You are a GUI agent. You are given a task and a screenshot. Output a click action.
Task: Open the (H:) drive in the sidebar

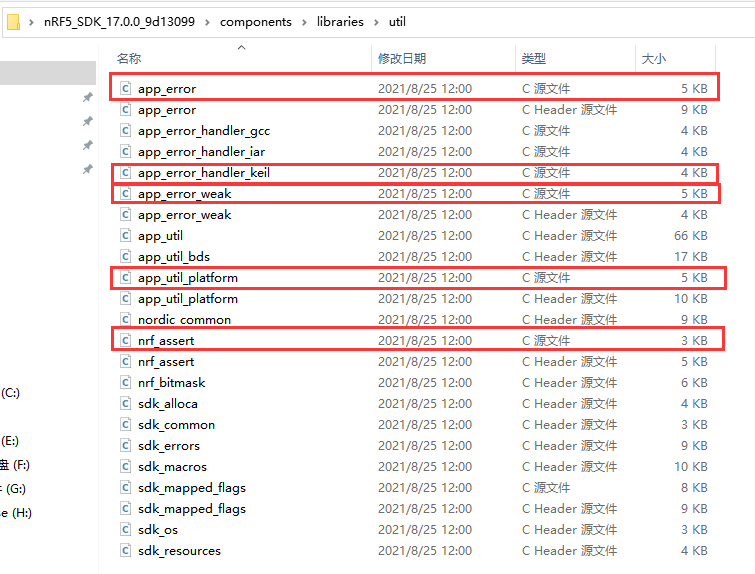[x=16, y=513]
